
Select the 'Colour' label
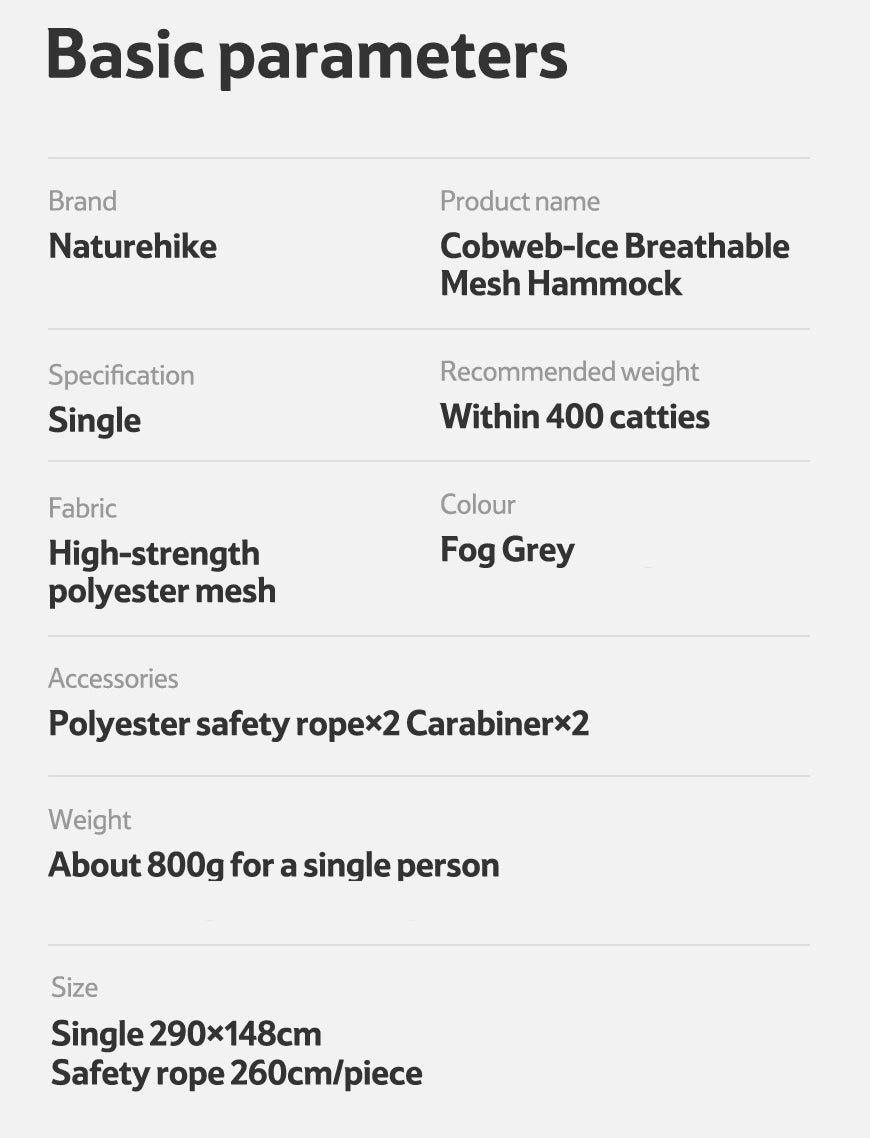tap(477, 504)
